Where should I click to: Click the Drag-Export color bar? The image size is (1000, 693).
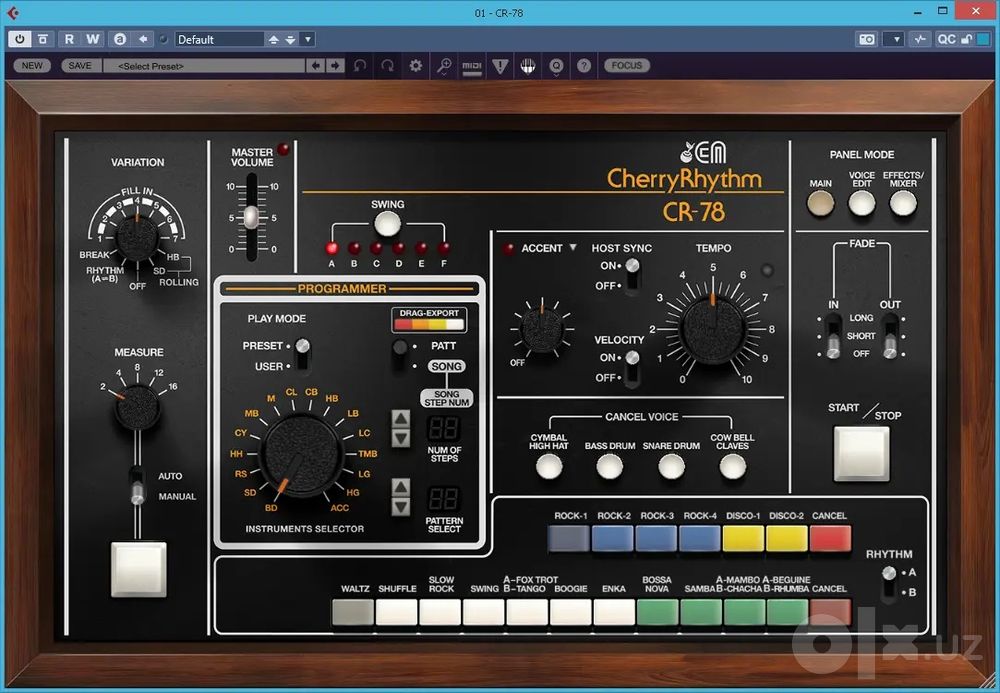[x=429, y=324]
